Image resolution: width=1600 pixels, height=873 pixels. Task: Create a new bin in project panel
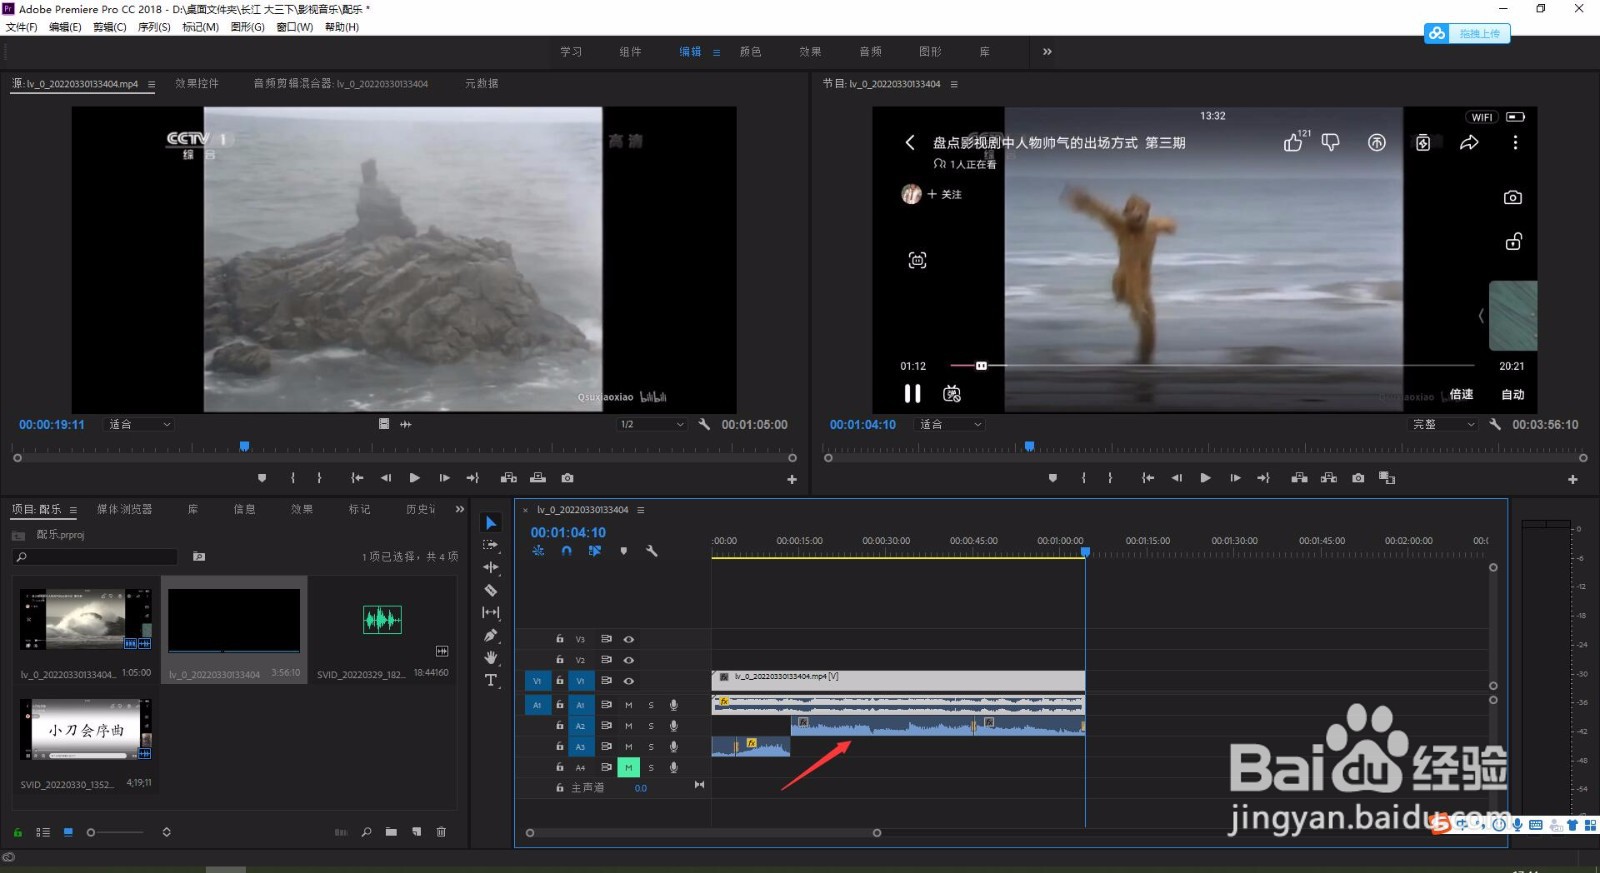click(391, 832)
